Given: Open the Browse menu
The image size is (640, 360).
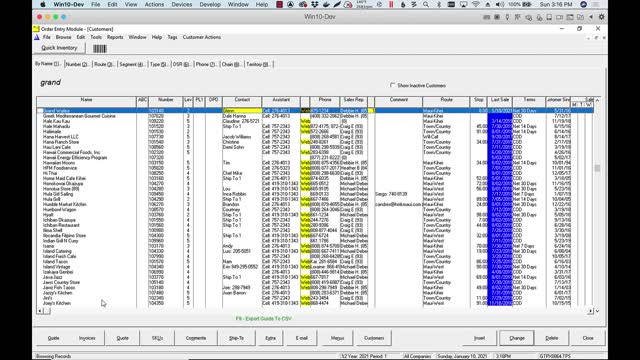Looking at the screenshot, I should click(63, 37).
